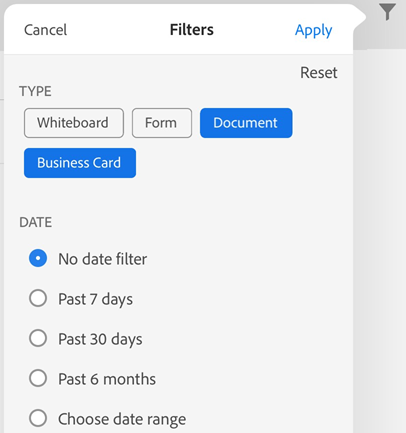This screenshot has width=406, height=433.
Task: Toggle the Whiteboard type filter
Action: coord(74,123)
